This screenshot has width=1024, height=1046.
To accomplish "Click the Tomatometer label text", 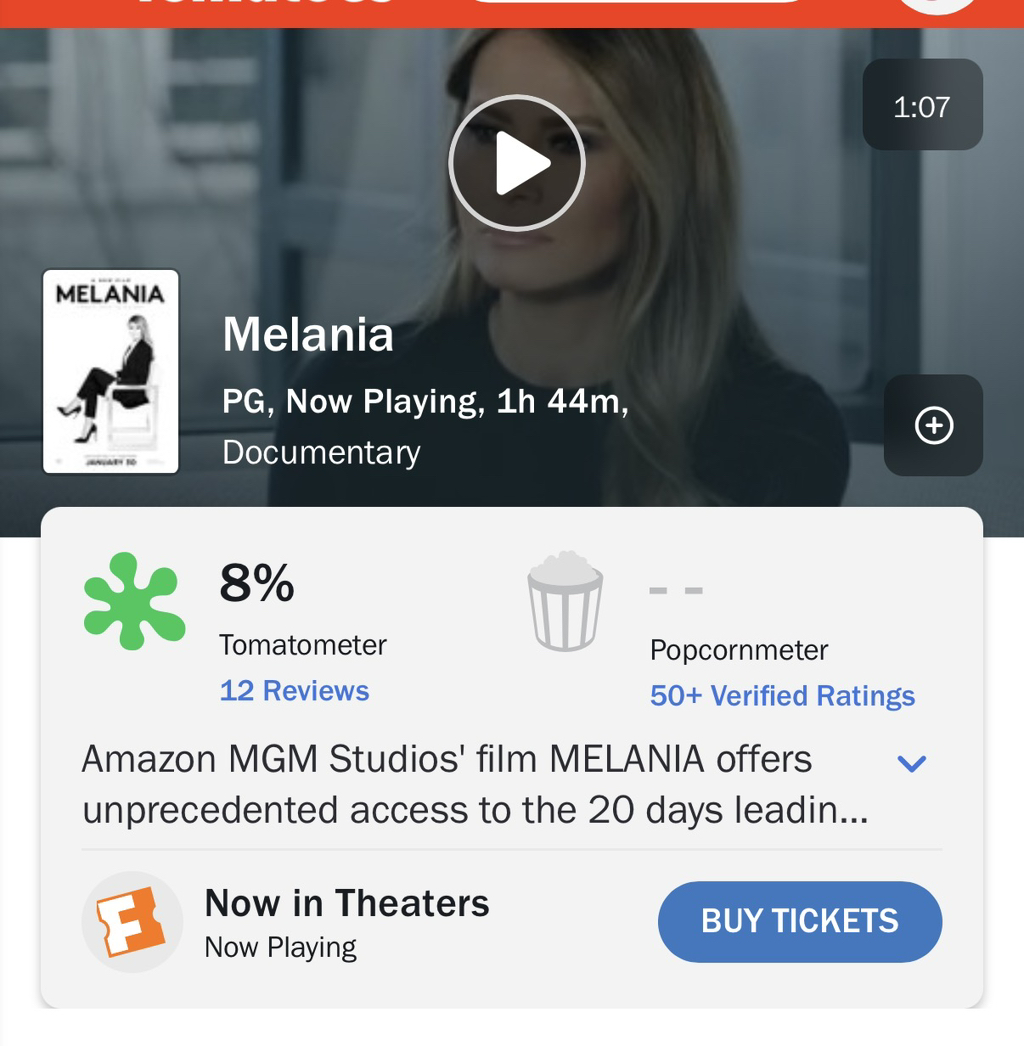I will (303, 645).
